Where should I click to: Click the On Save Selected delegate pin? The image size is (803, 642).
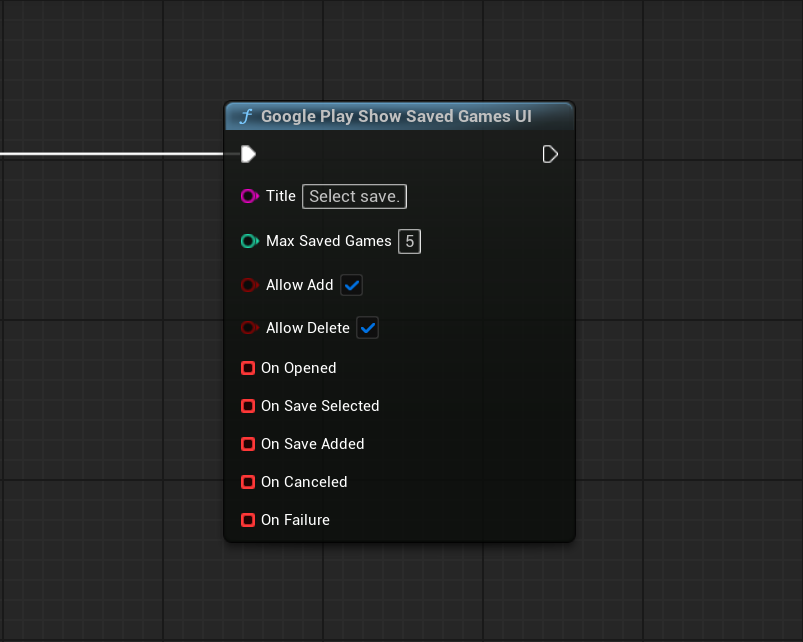tap(248, 406)
